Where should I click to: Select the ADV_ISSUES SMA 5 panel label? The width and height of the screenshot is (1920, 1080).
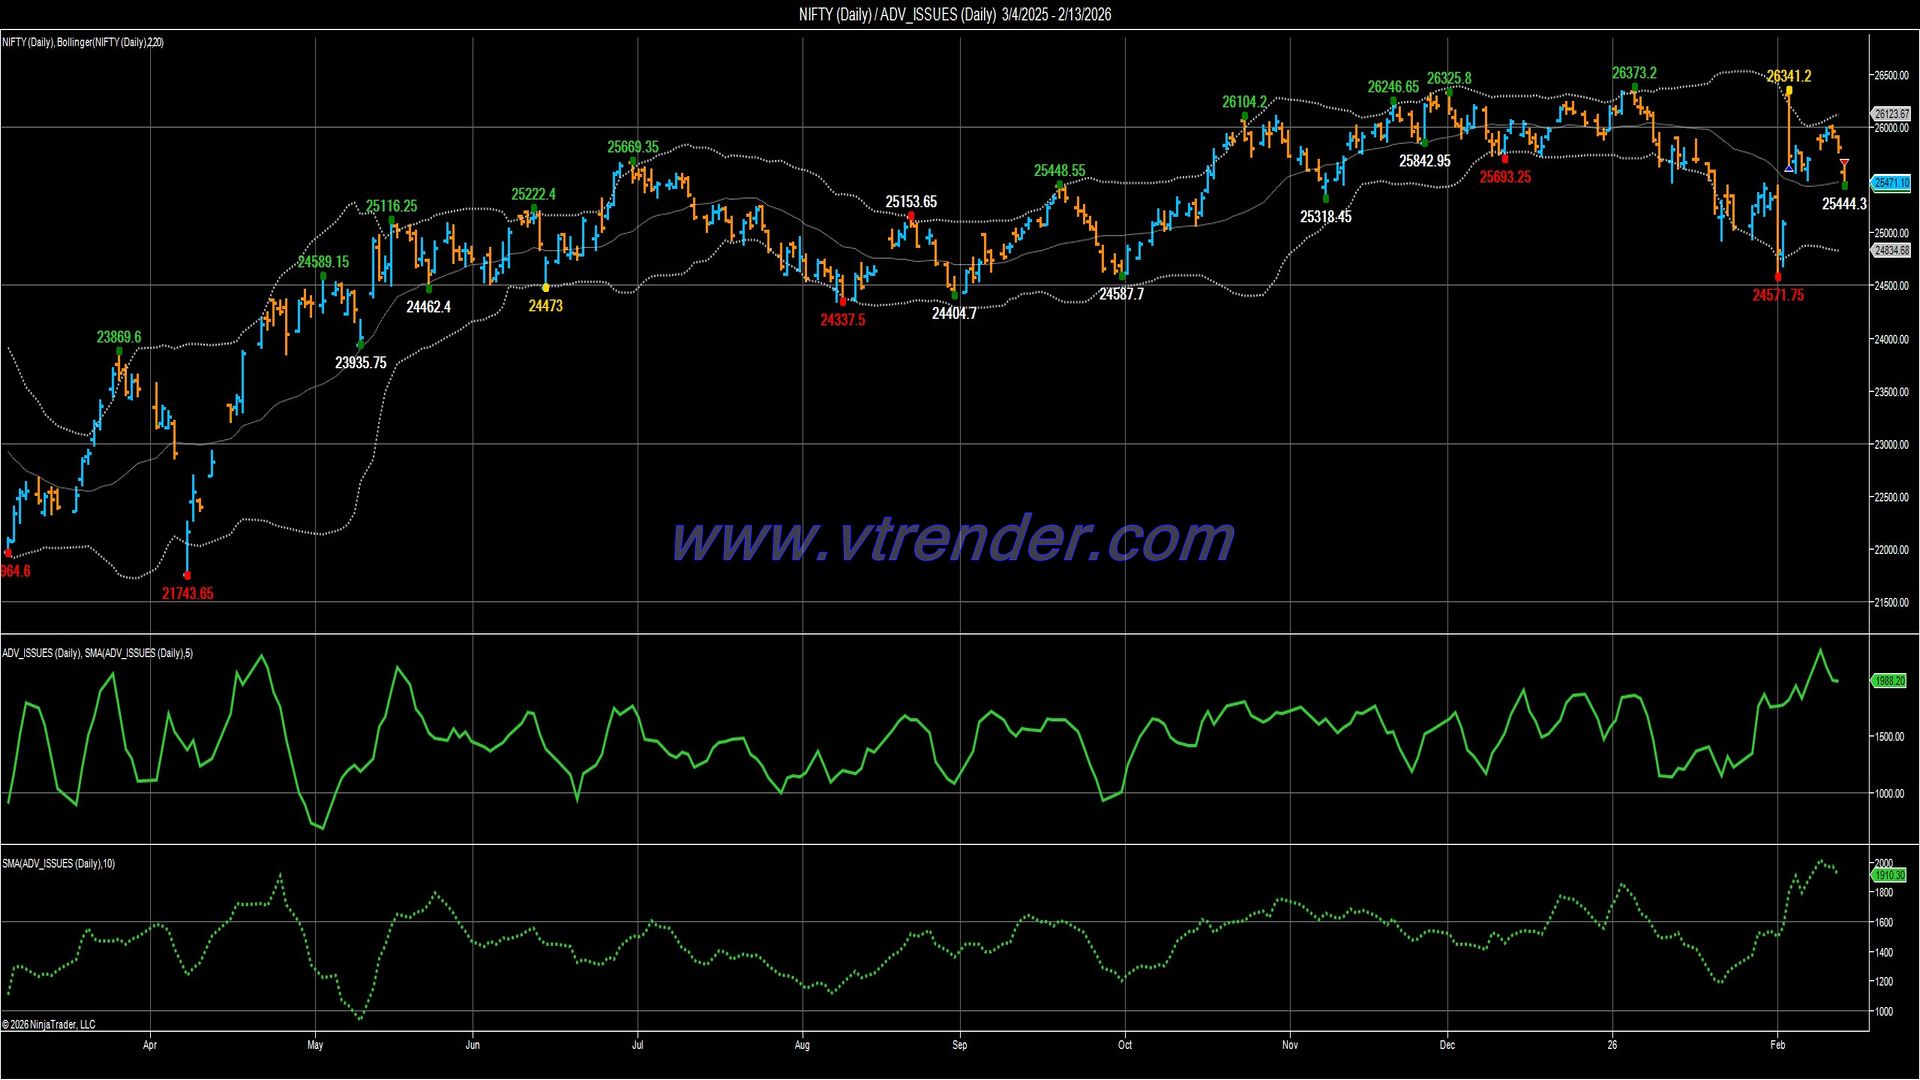98,653
